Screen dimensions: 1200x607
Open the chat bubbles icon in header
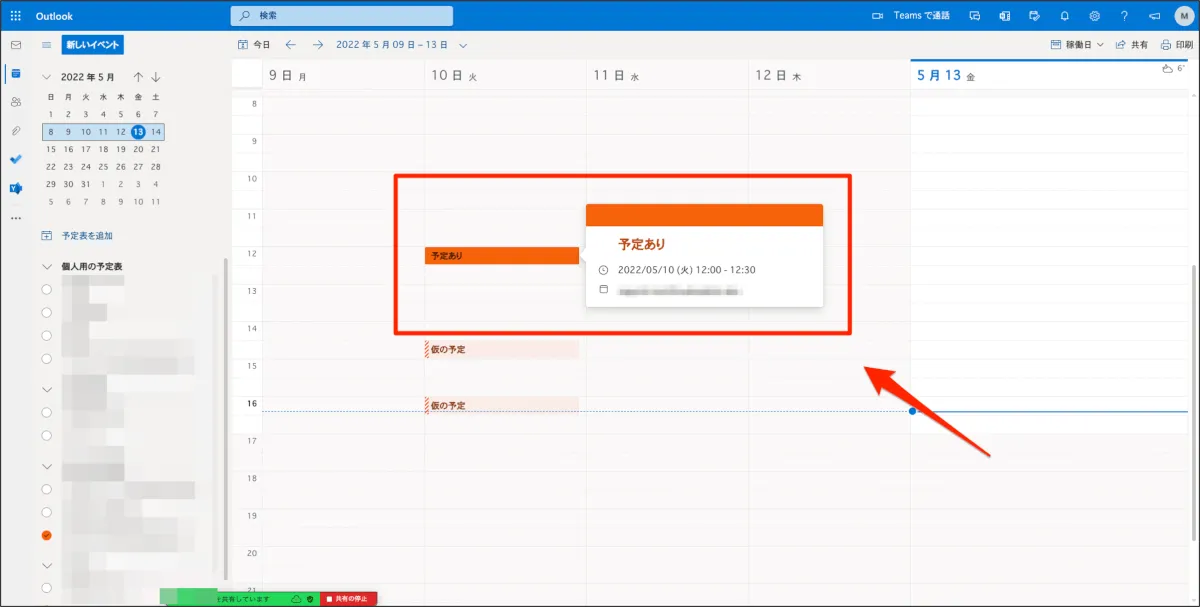pyautogui.click(x=975, y=16)
